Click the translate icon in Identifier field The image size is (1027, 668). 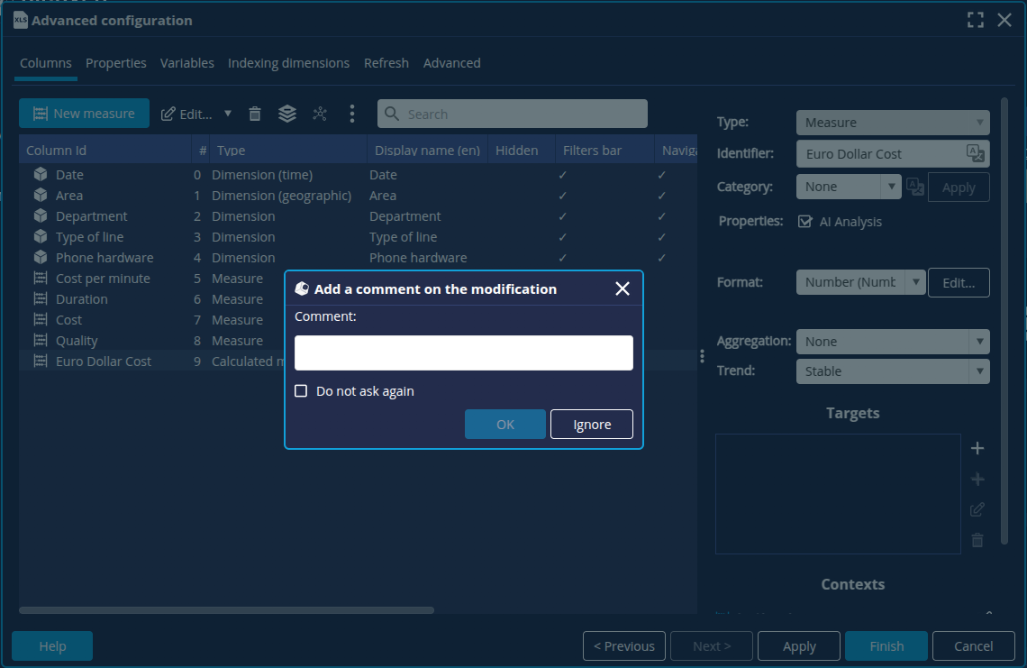(x=975, y=153)
